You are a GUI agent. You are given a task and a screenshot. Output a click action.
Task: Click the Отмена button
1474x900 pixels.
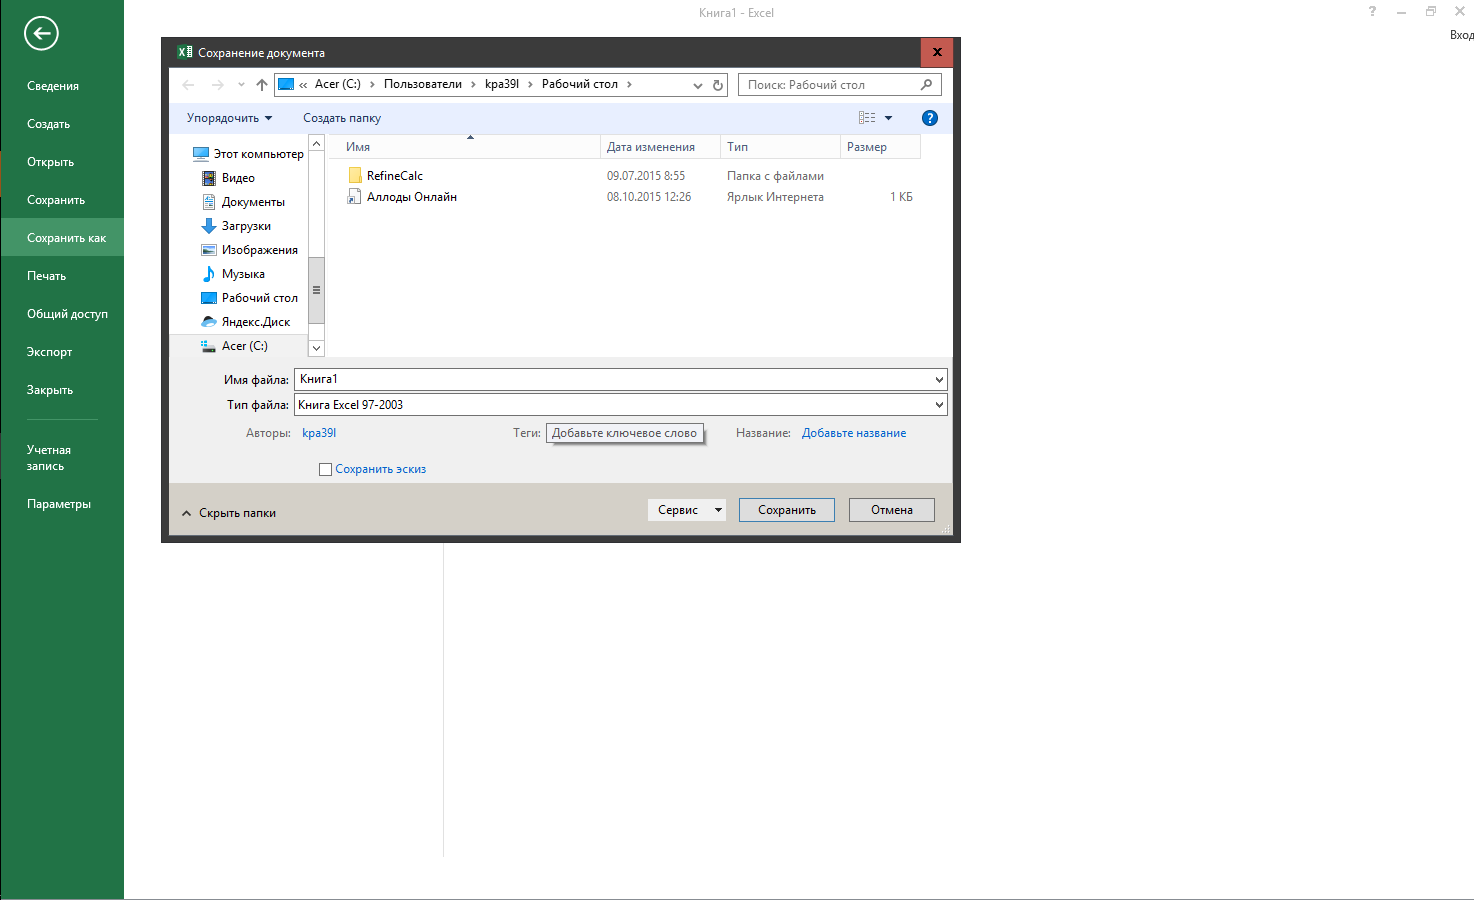pos(892,510)
